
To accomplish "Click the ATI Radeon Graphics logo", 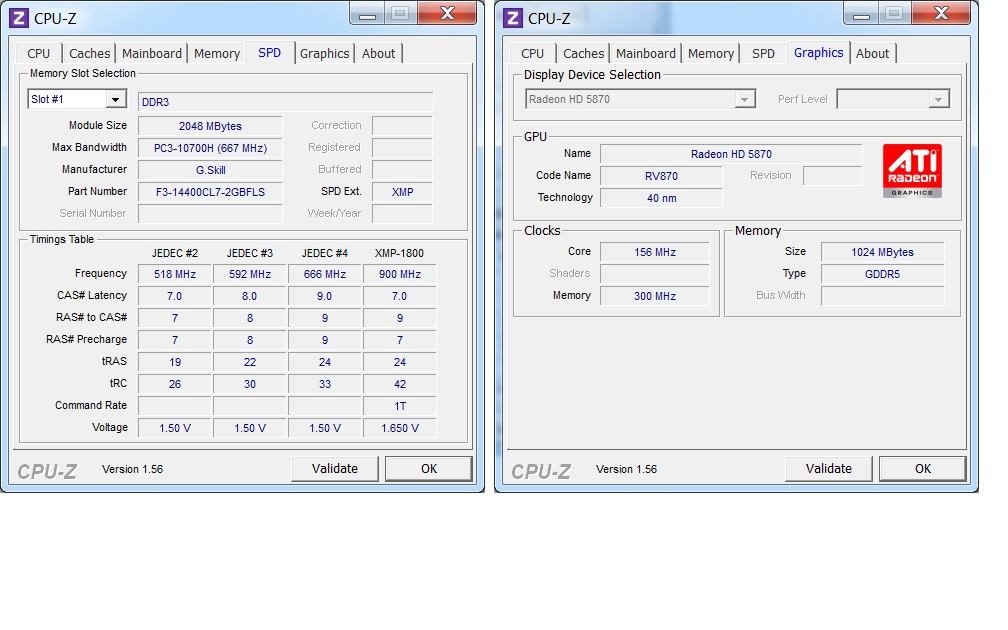I will pos(912,170).
